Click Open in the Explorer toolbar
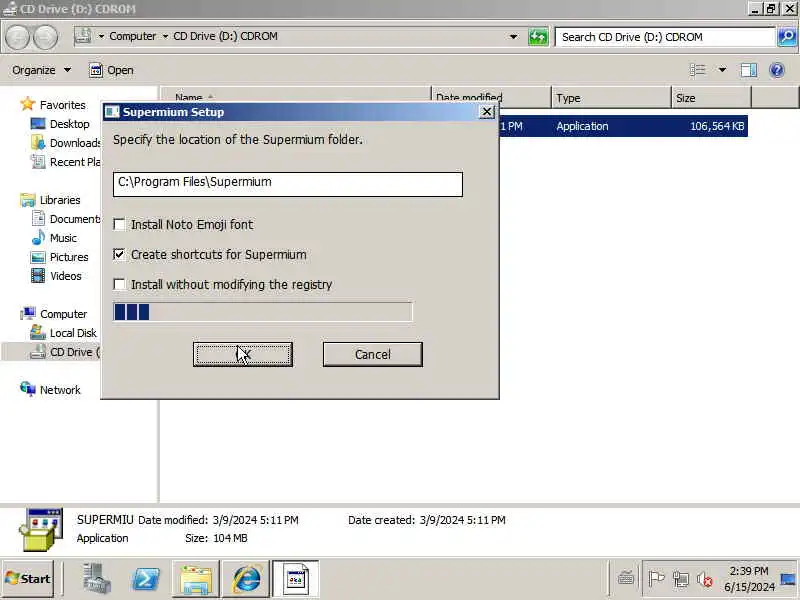 coord(111,70)
